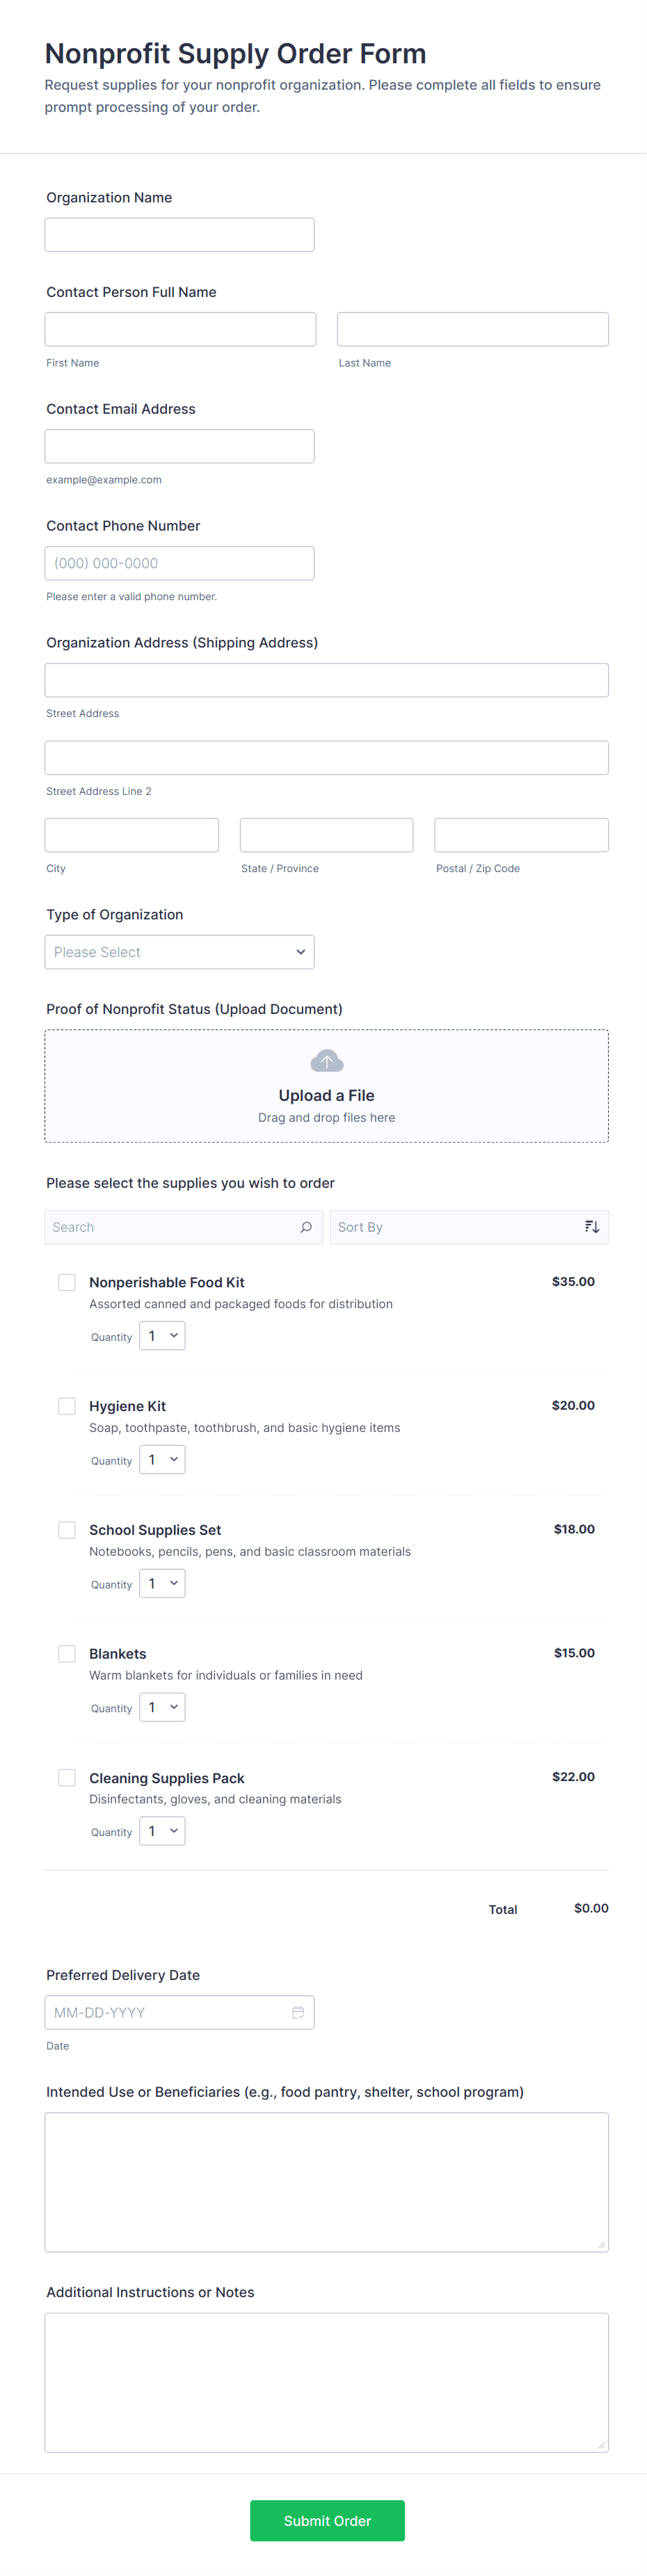Screen dimensions: 647x2576
Task: Enable the Cleaning Supplies Pack checkbox
Action: [x=67, y=1778]
